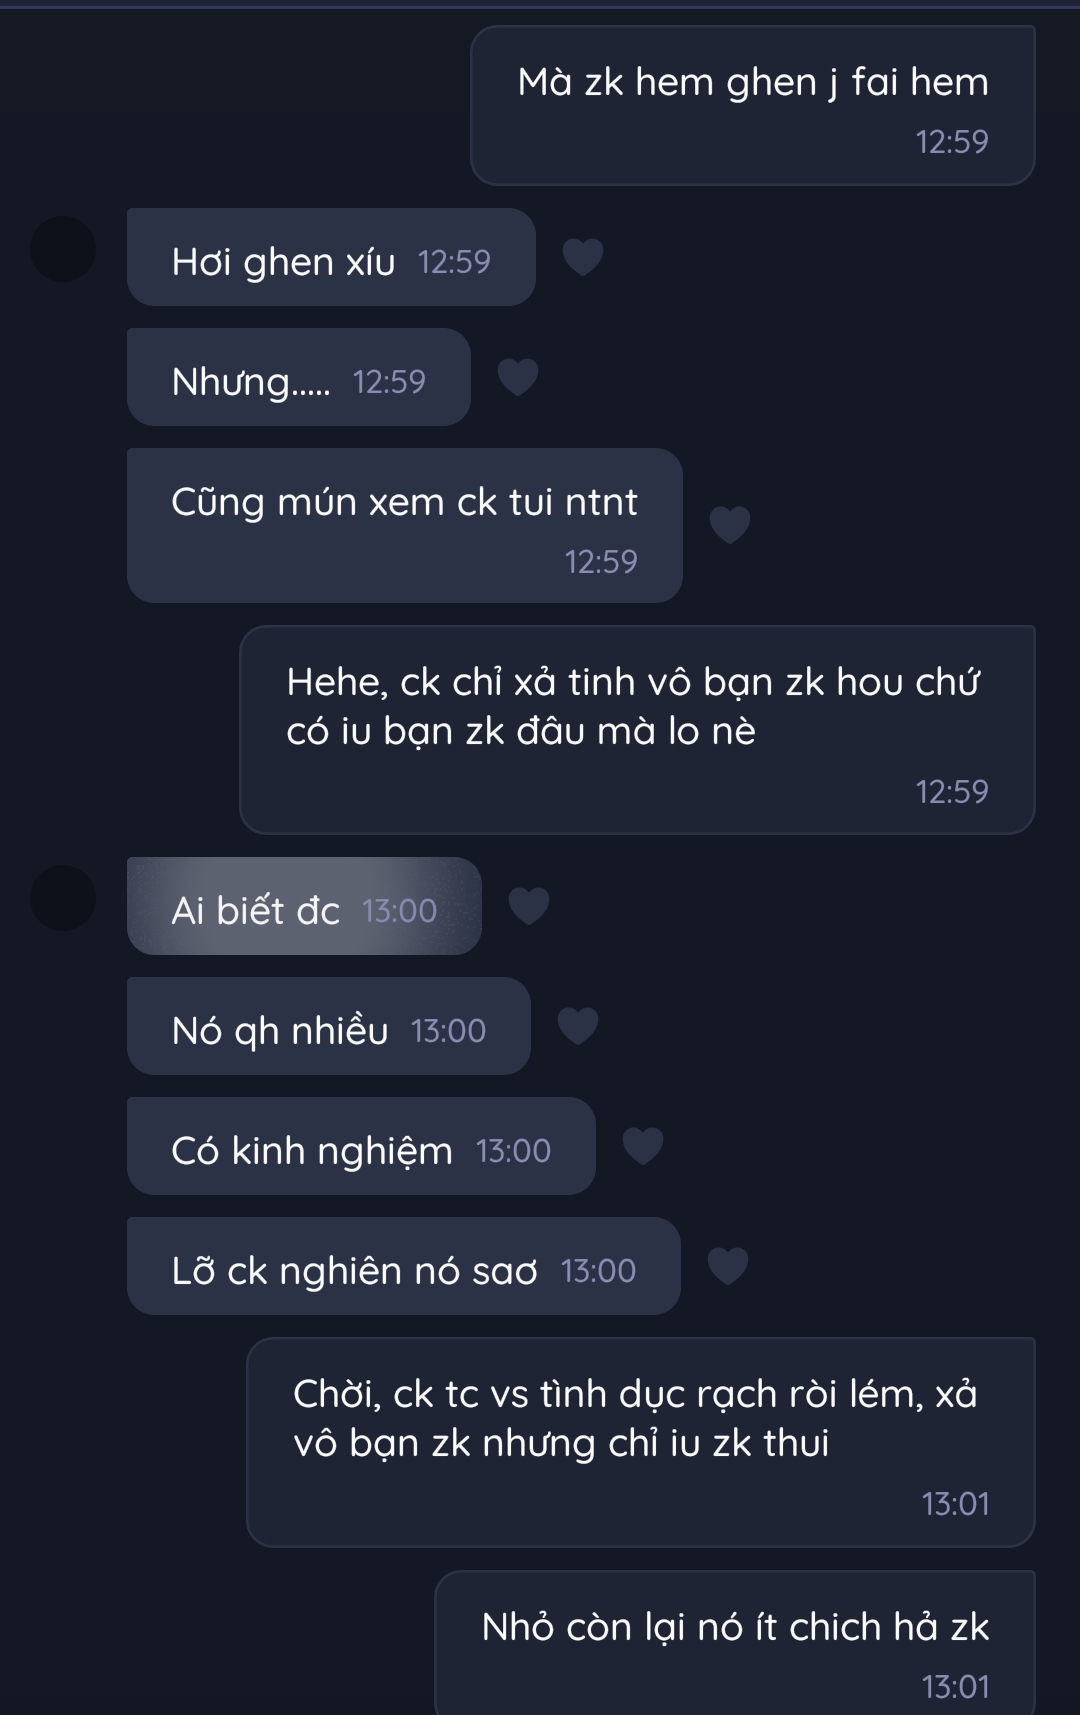Tap the sent message starting with "Chời, ck tc"

(640, 1442)
